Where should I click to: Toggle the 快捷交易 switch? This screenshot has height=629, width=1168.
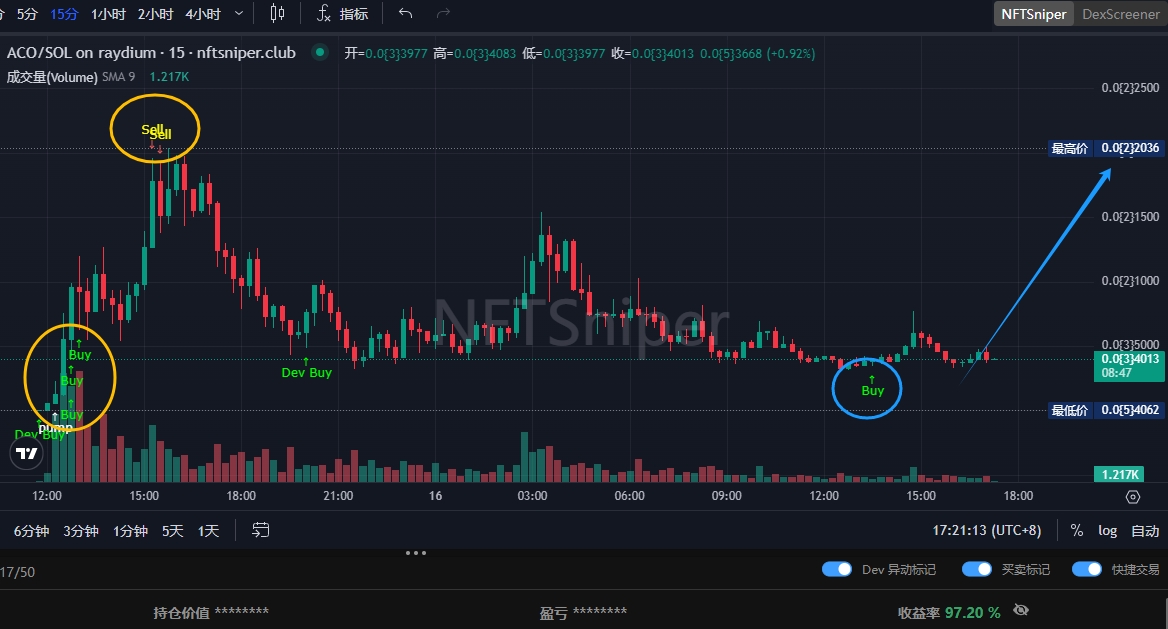[x=1087, y=569]
